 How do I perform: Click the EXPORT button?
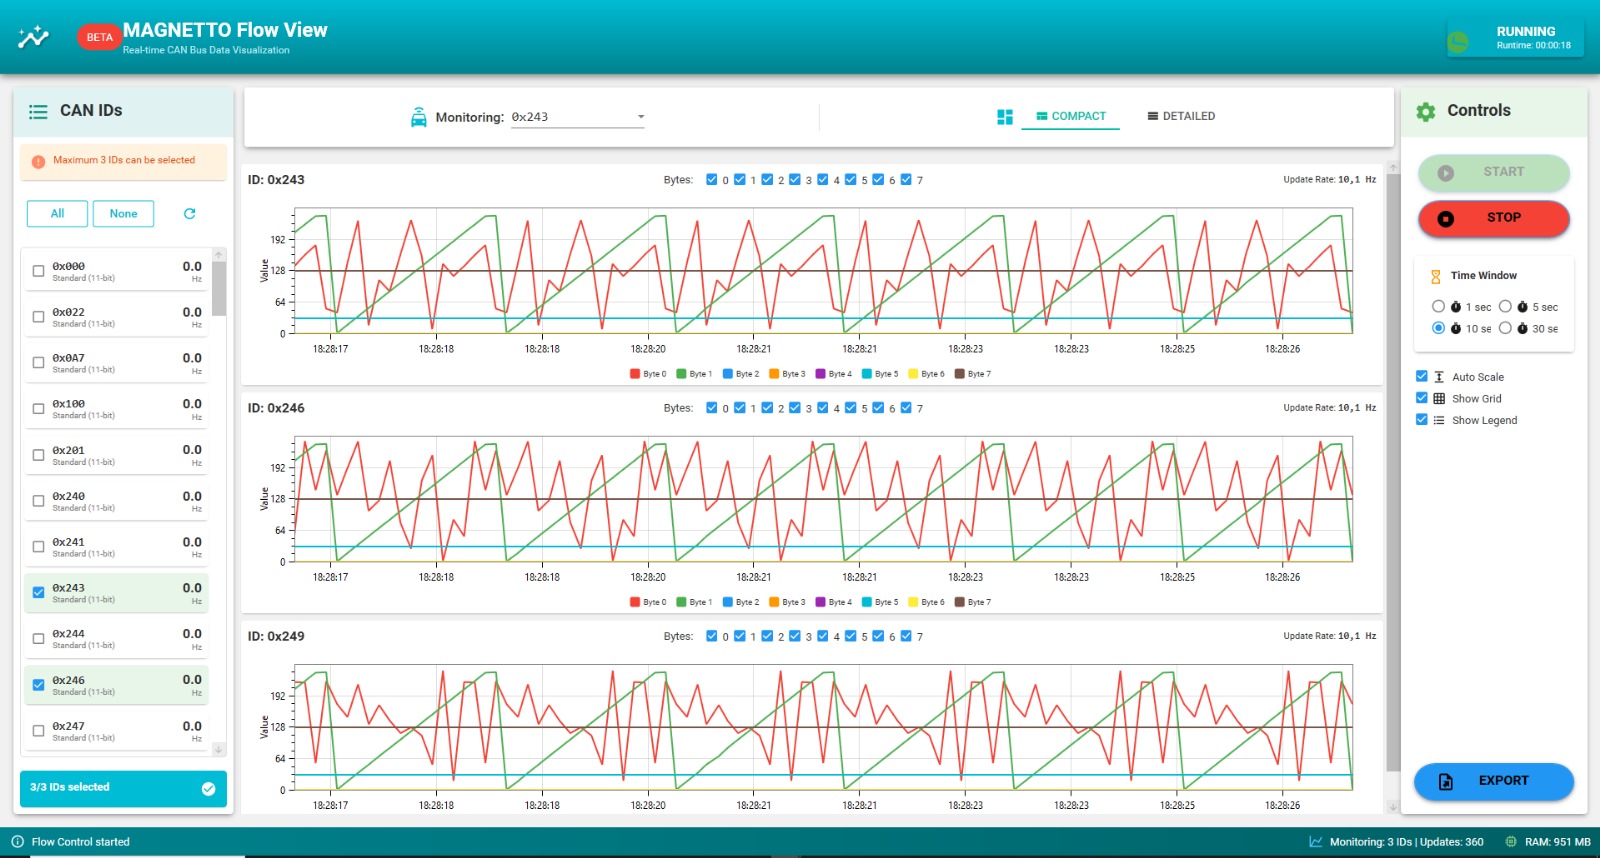1493,781
